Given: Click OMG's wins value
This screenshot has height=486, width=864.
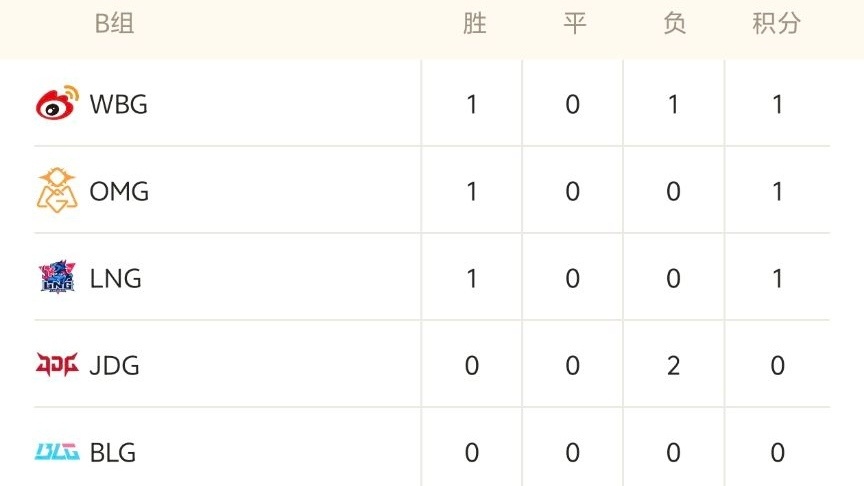Looking at the screenshot, I should coord(473,191).
